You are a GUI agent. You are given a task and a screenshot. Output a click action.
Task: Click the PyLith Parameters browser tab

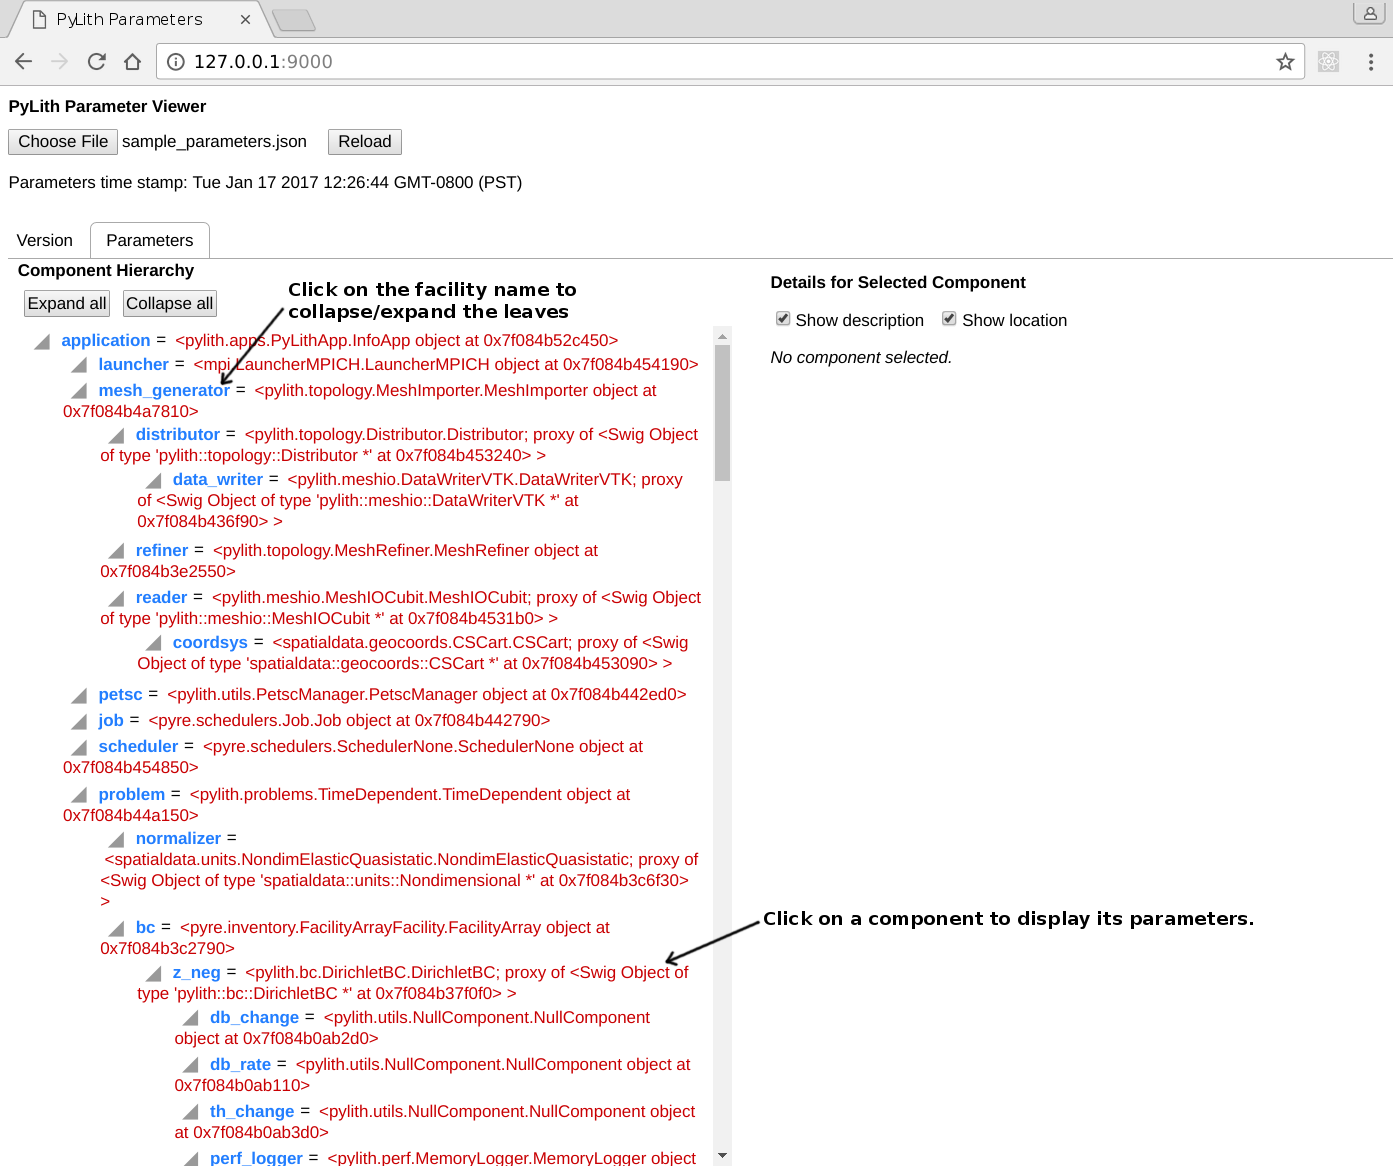pyautogui.click(x=139, y=19)
